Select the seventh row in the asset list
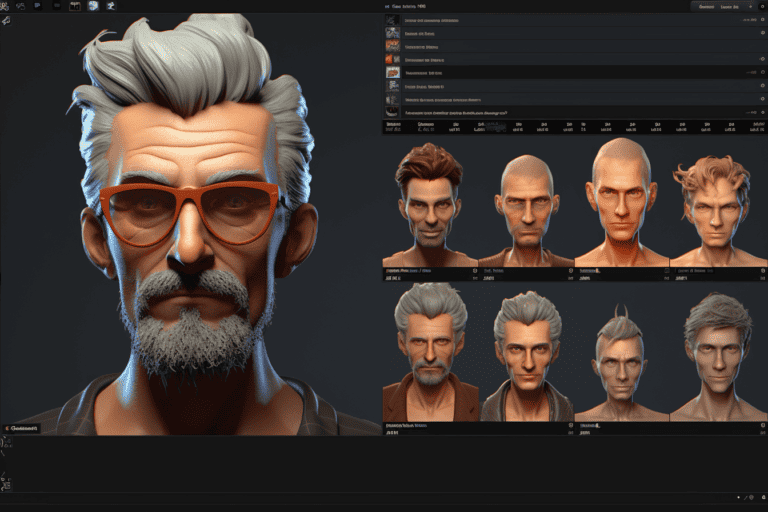 coord(575,99)
